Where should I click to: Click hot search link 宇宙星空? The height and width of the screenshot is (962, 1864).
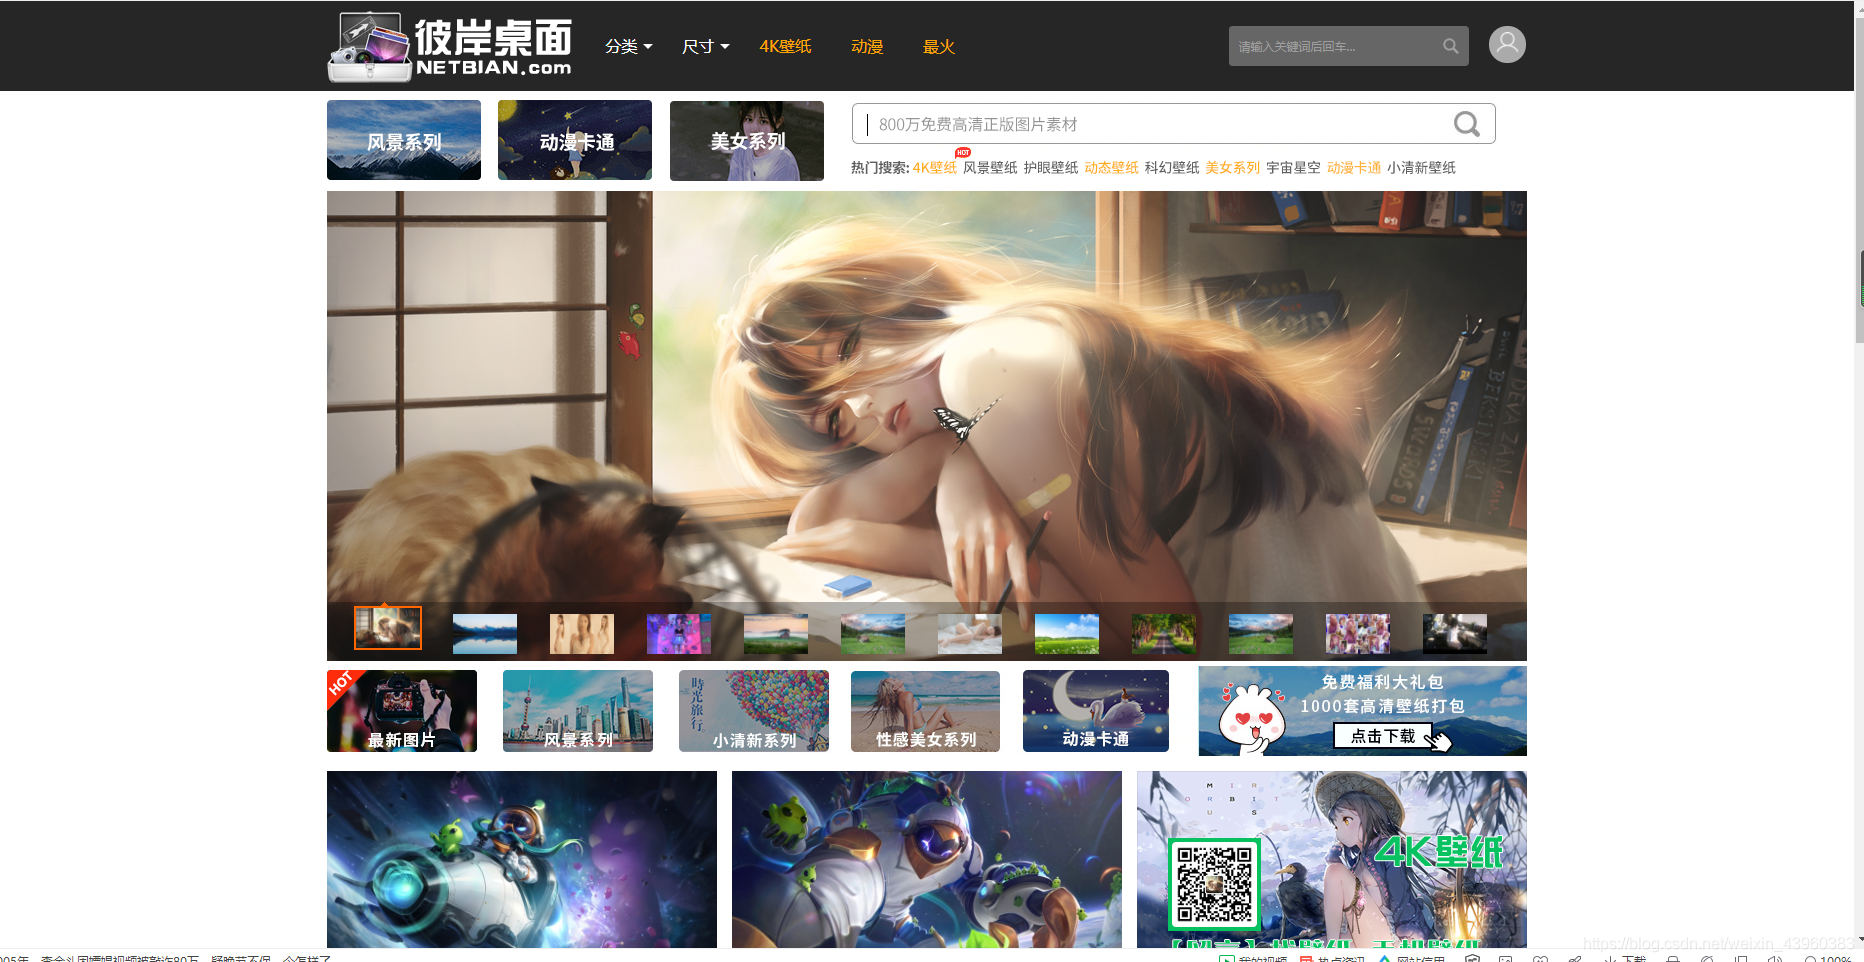tap(1293, 167)
